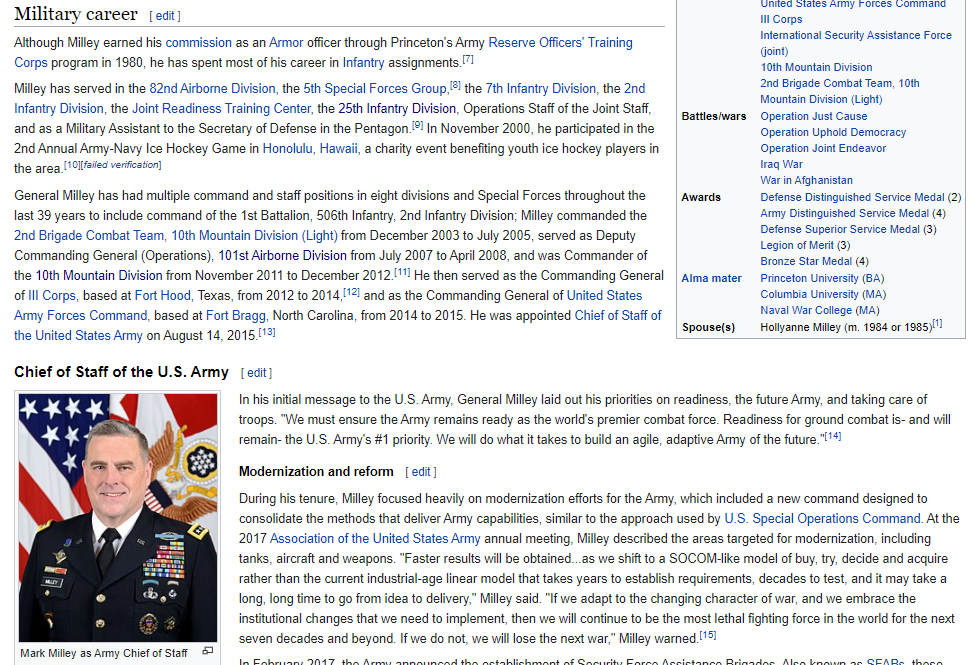Open the Bronze Star Medal link
978x665 pixels.
[x=806, y=261]
